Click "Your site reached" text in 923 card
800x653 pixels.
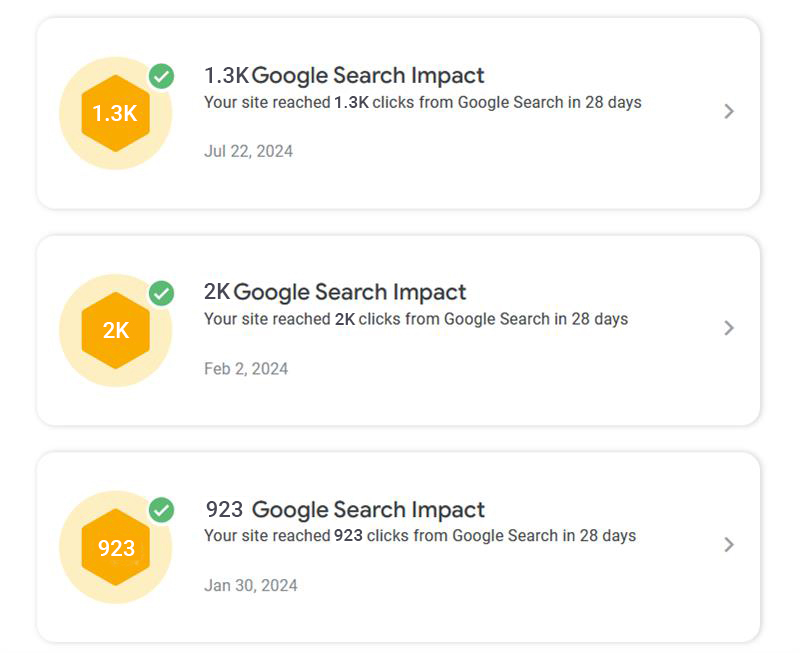coord(266,536)
